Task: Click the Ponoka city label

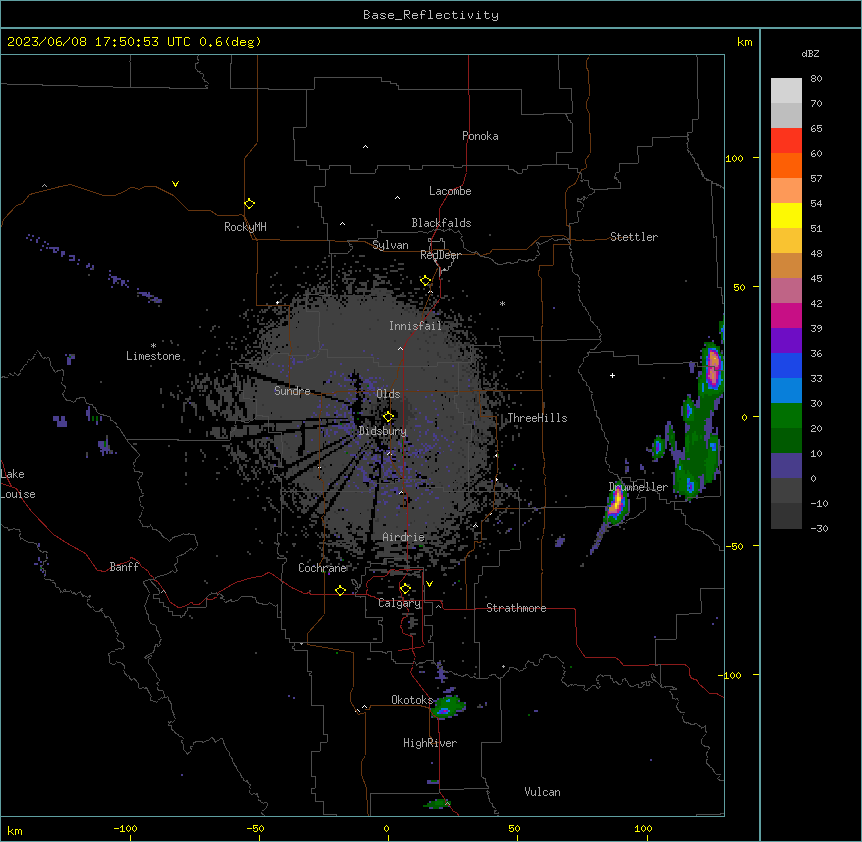Action: coord(480,136)
